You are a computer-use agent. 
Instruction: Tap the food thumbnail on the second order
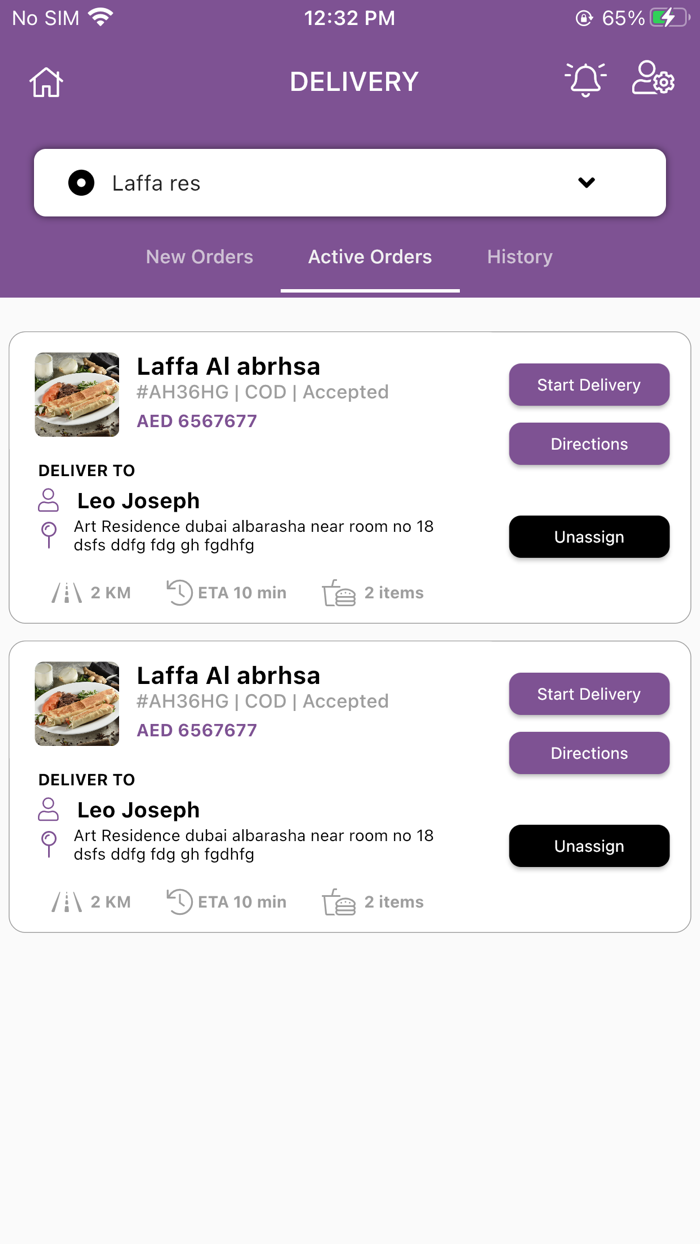[76, 703]
